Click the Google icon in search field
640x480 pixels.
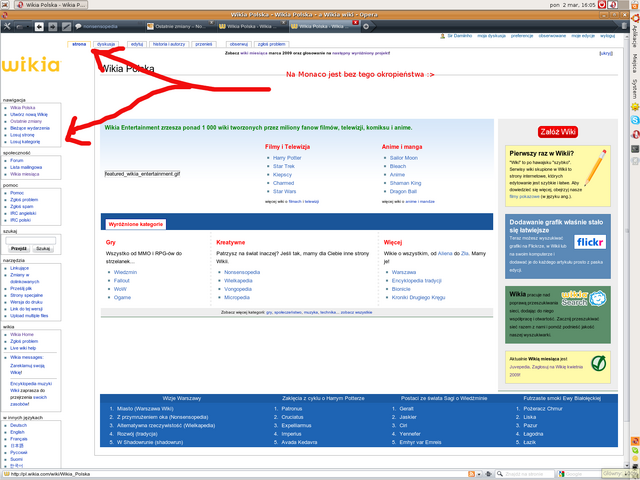click(x=562, y=474)
